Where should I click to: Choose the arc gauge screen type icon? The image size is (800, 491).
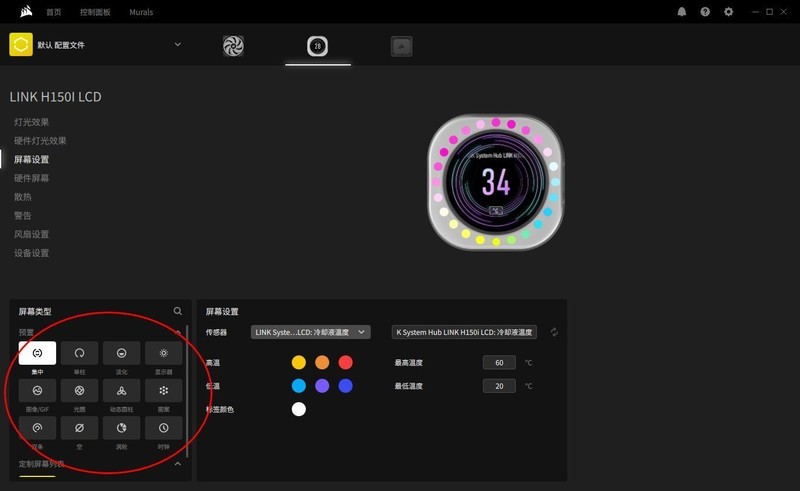[37, 428]
